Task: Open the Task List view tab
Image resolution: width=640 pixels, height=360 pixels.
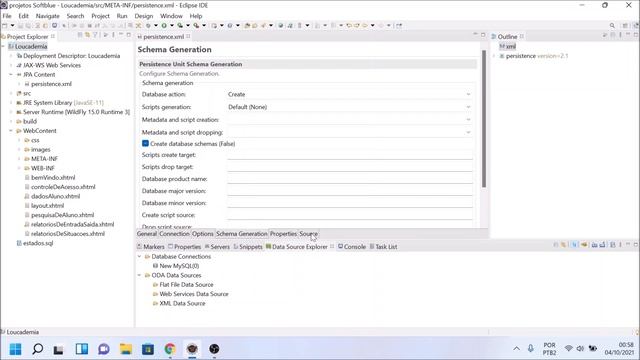Action: pos(383,247)
